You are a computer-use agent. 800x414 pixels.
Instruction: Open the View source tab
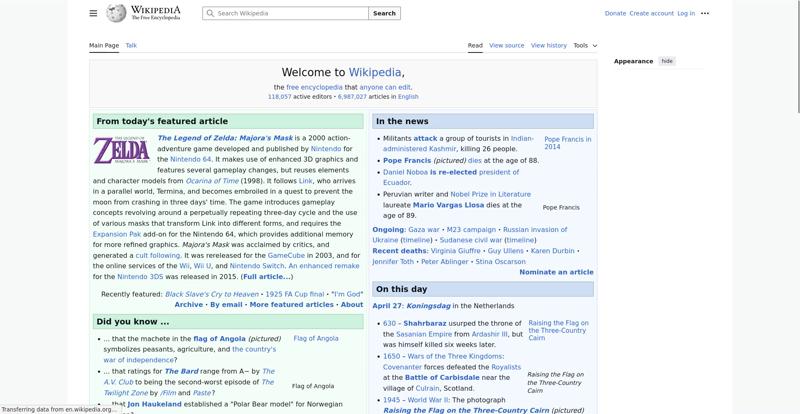(507, 45)
